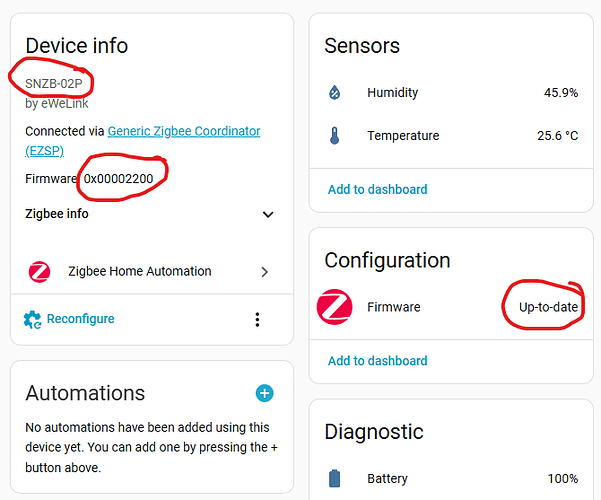Image resolution: width=601 pixels, height=500 pixels.
Task: Open the three-dot device menu
Action: pos(257,319)
